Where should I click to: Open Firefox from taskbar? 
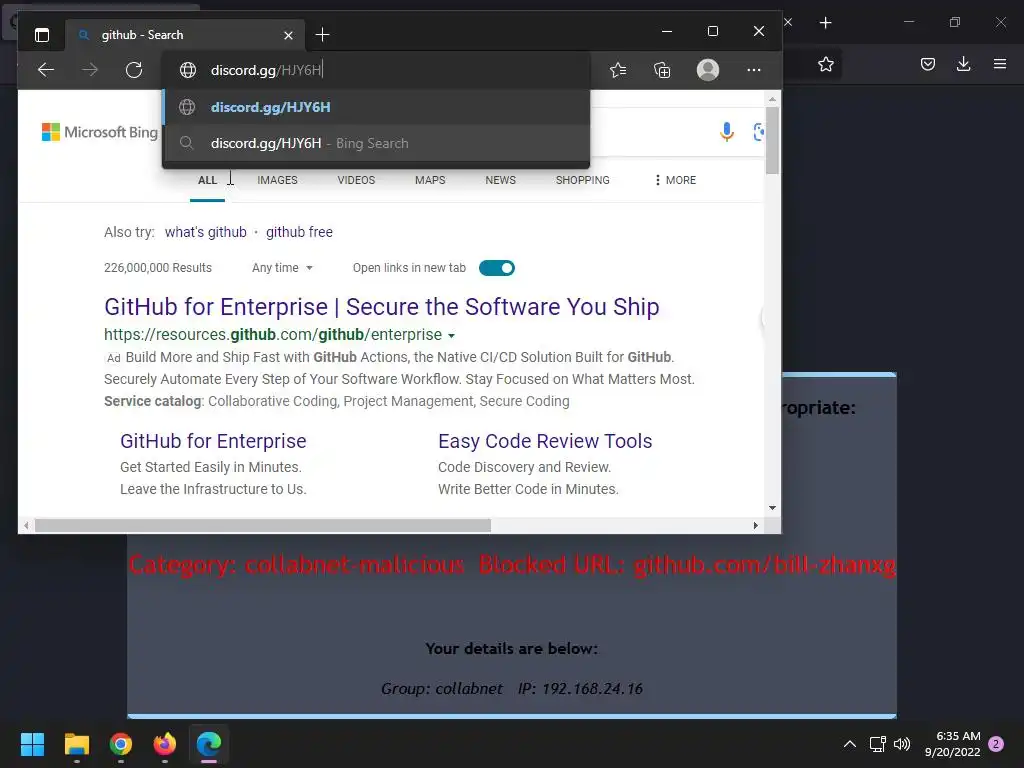[165, 744]
